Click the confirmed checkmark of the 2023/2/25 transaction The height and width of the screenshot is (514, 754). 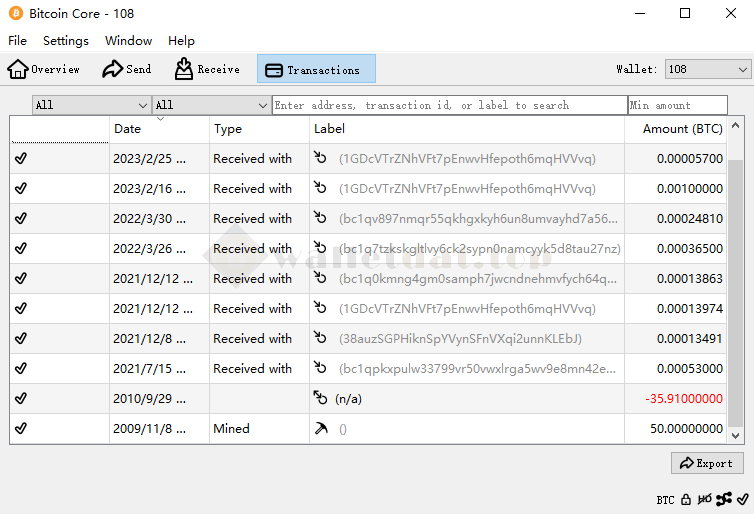point(21,159)
